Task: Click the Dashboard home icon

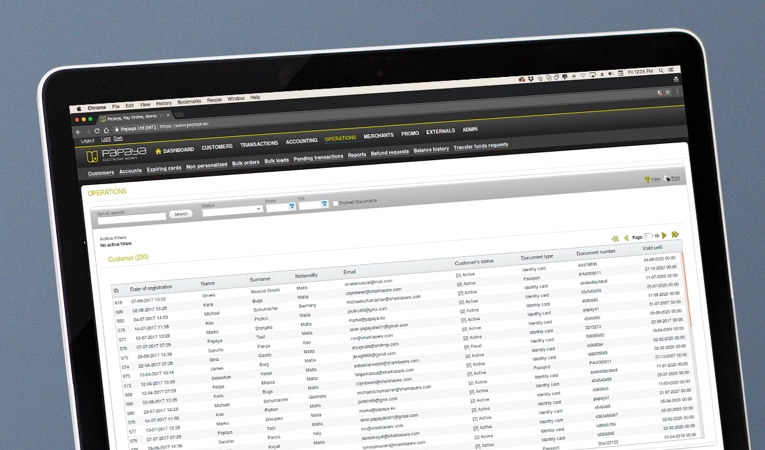Action: (x=158, y=149)
